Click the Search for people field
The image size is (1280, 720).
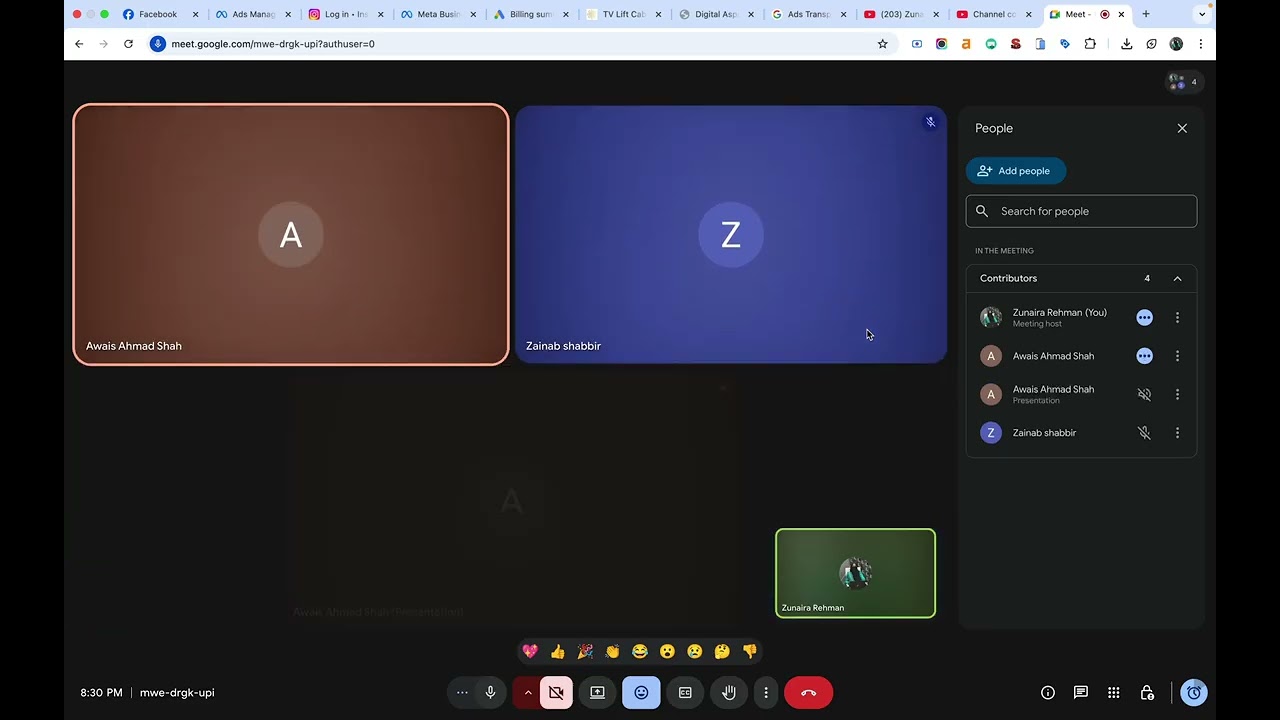coord(1081,211)
